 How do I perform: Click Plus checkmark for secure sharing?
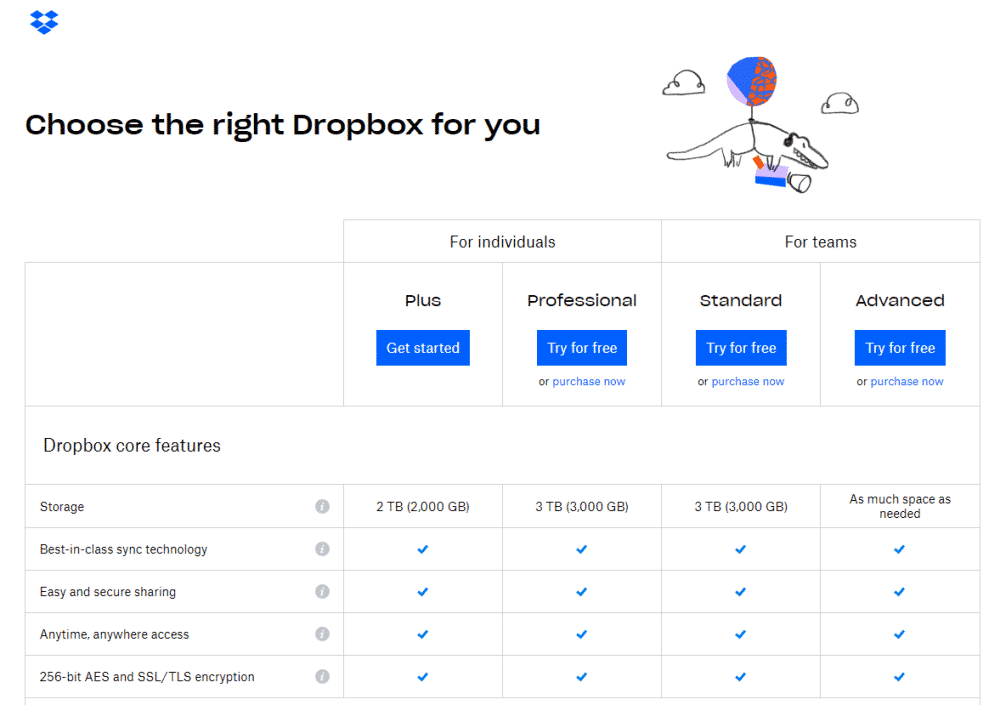[423, 592]
